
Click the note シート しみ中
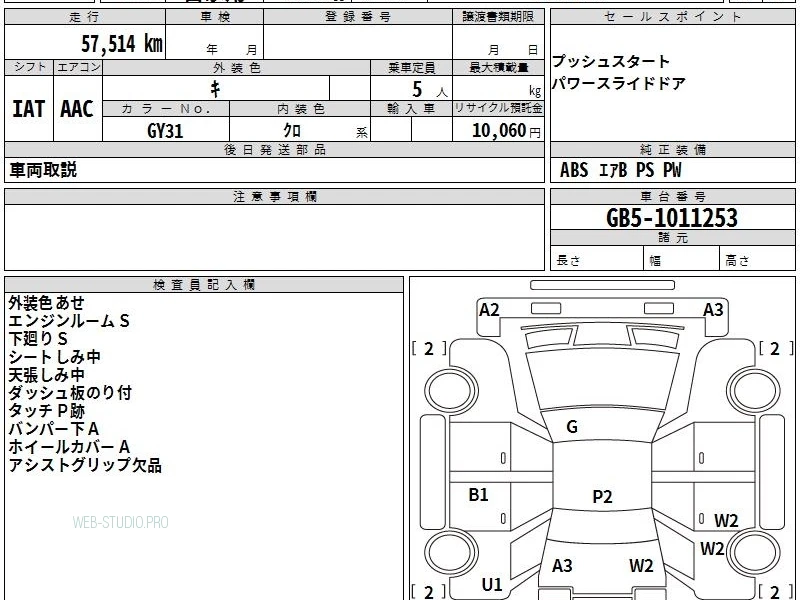(x=55, y=357)
